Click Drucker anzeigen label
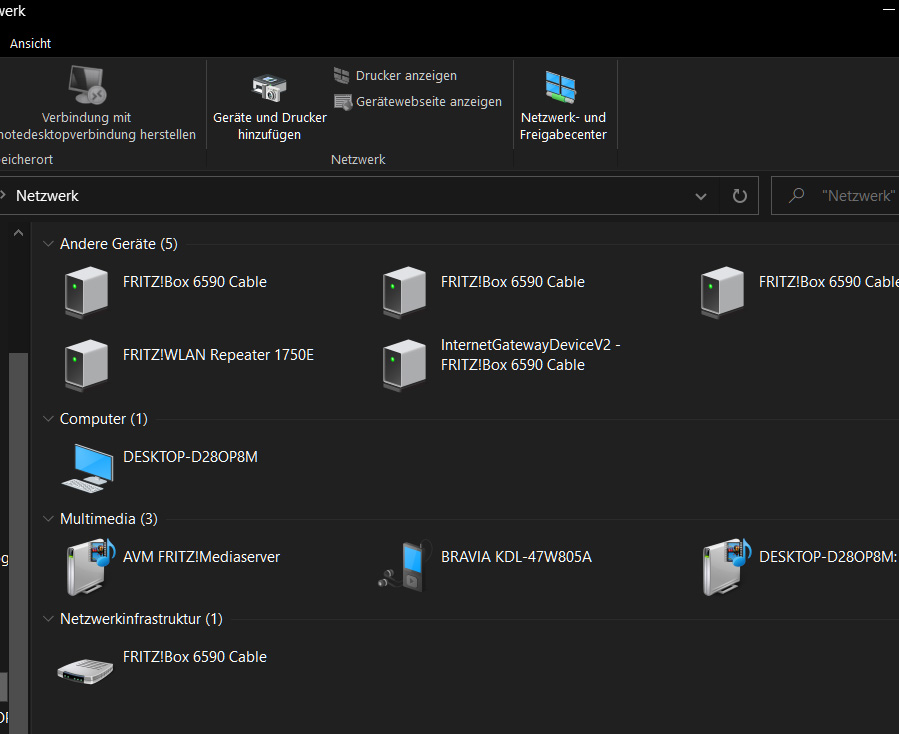 click(406, 76)
